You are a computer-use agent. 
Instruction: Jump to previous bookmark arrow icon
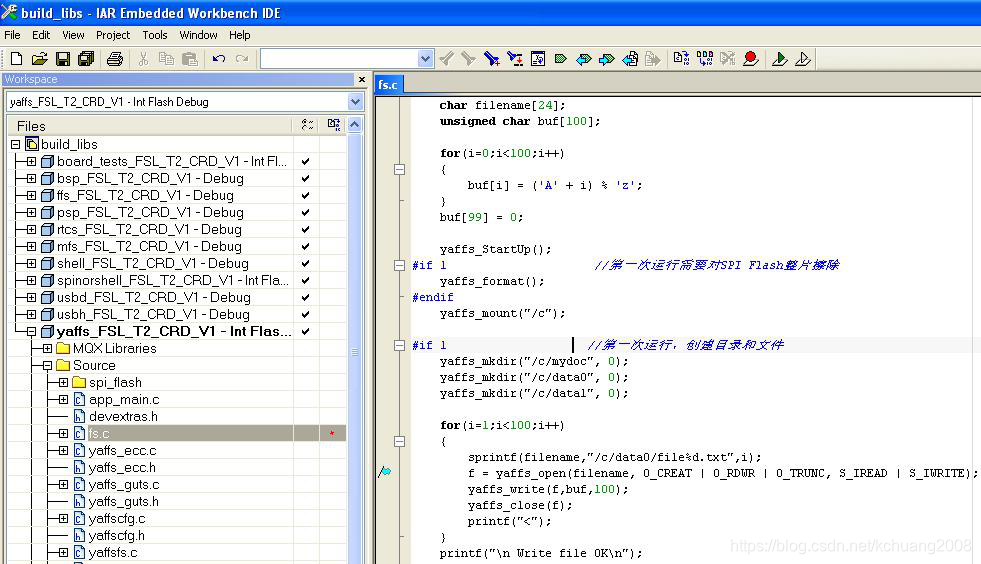pyautogui.click(x=584, y=59)
